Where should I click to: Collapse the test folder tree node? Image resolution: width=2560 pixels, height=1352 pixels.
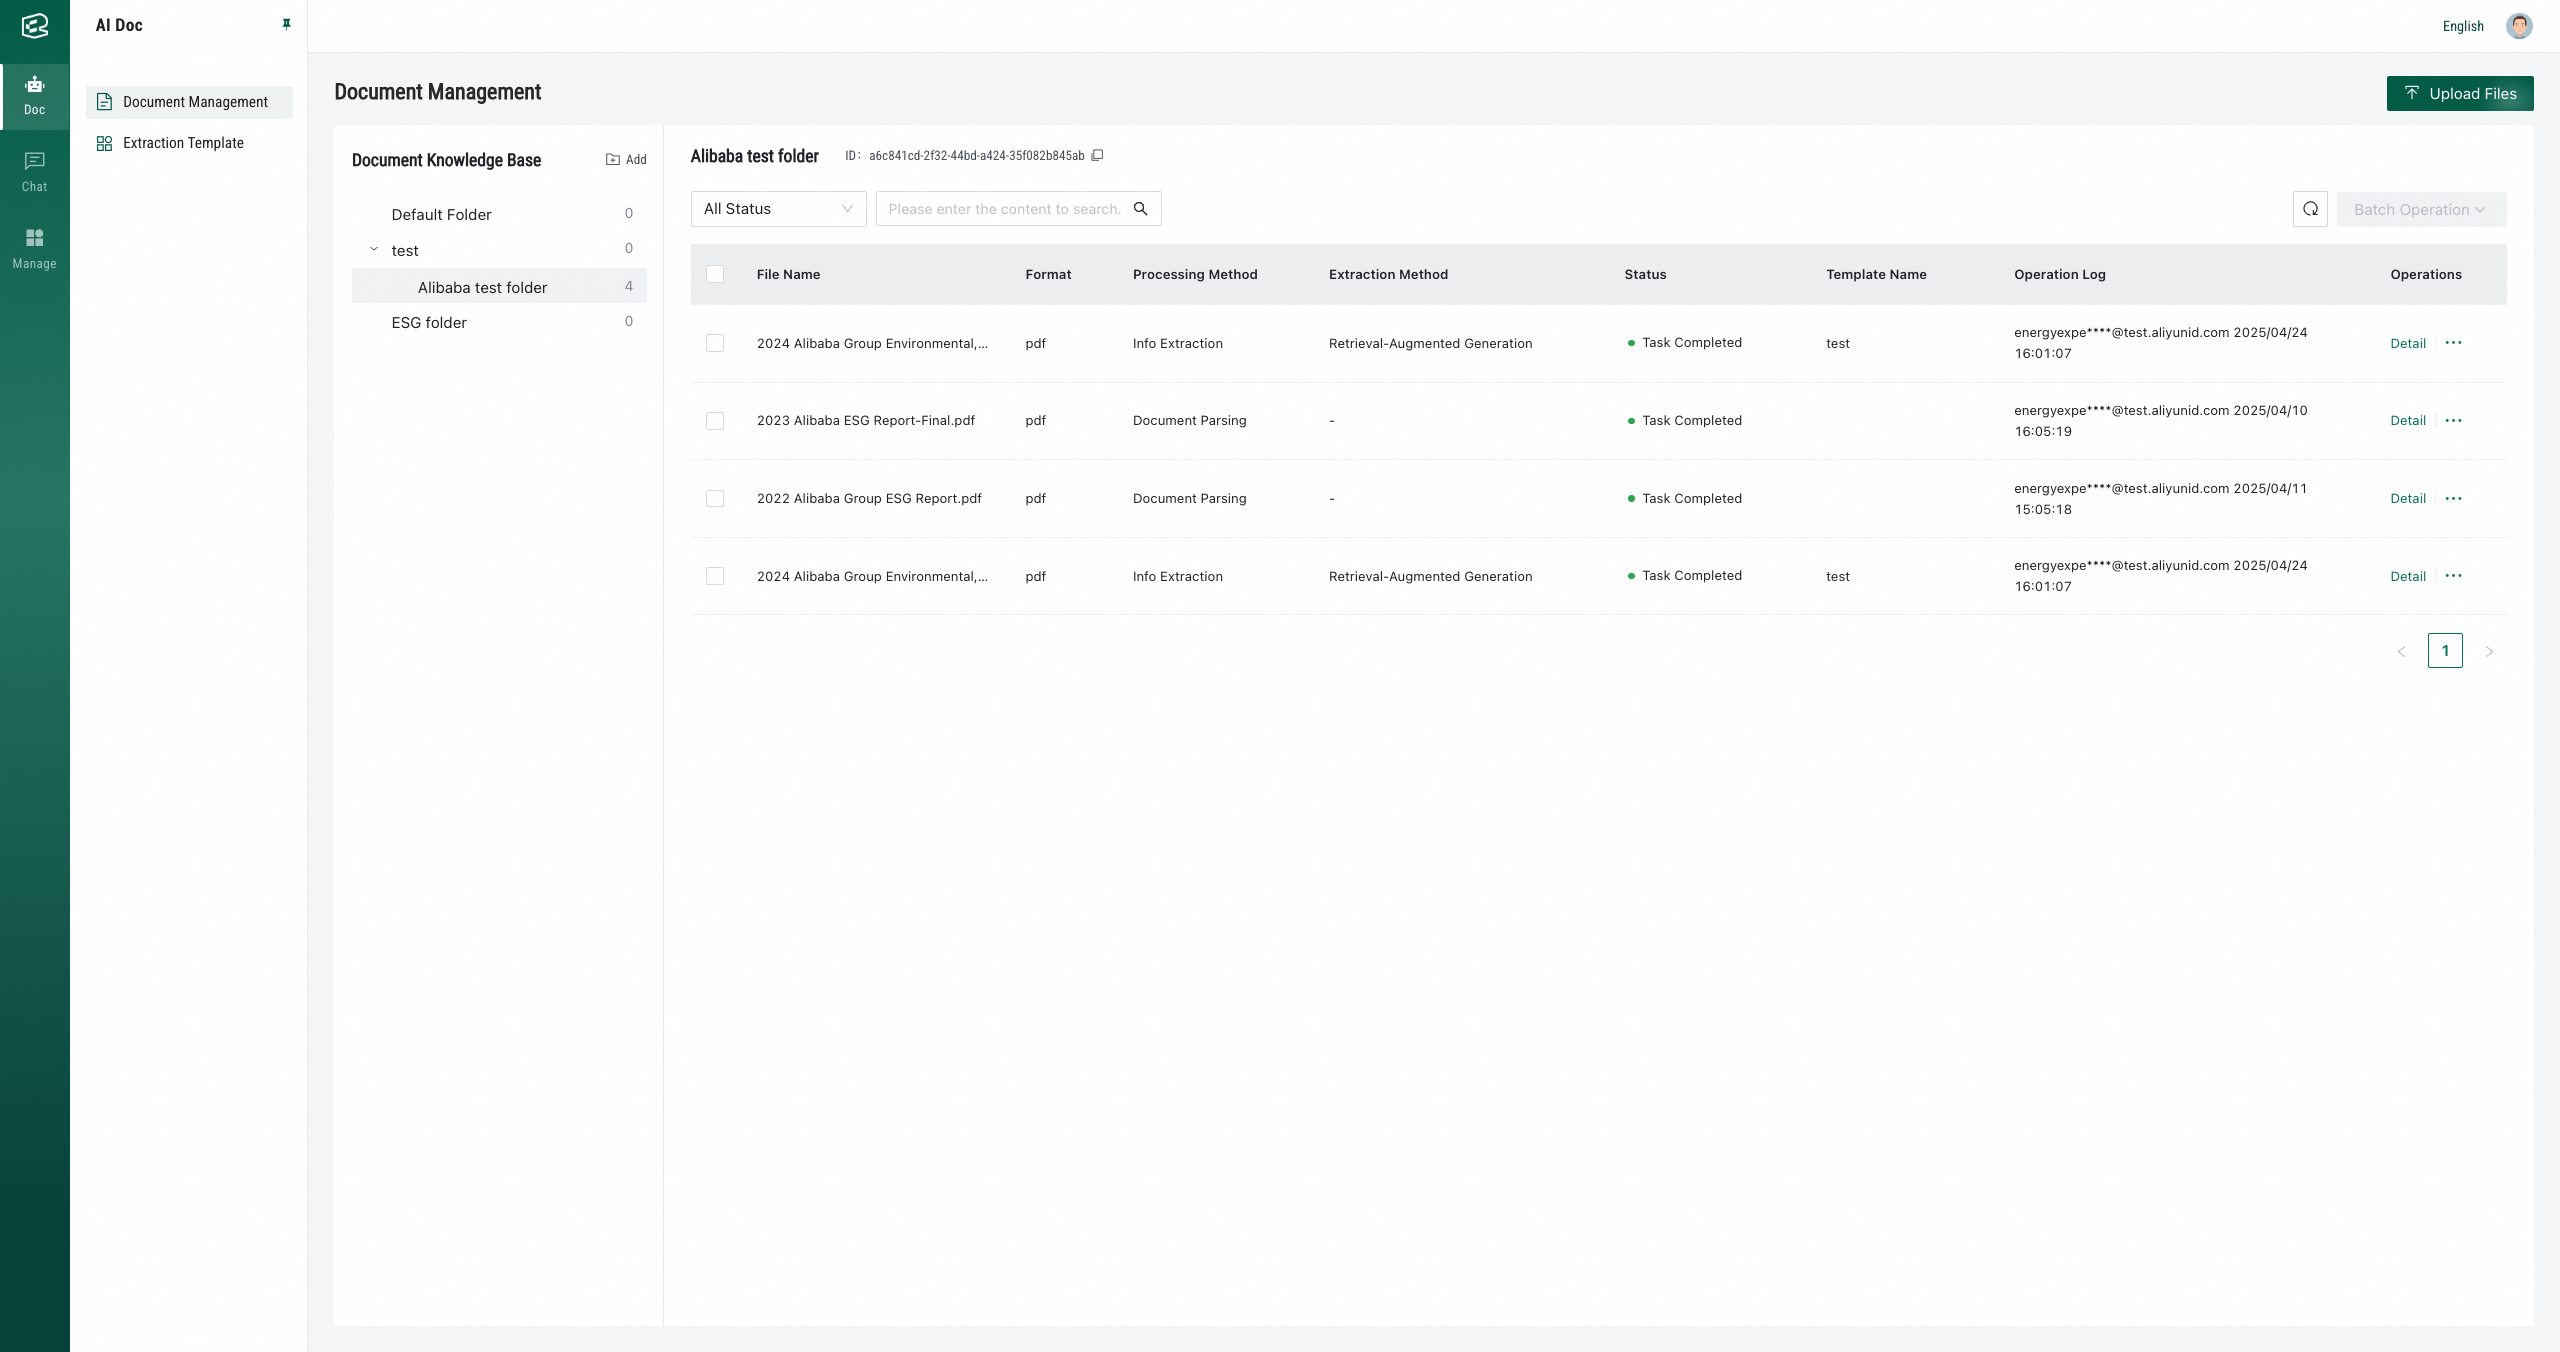pyautogui.click(x=374, y=250)
